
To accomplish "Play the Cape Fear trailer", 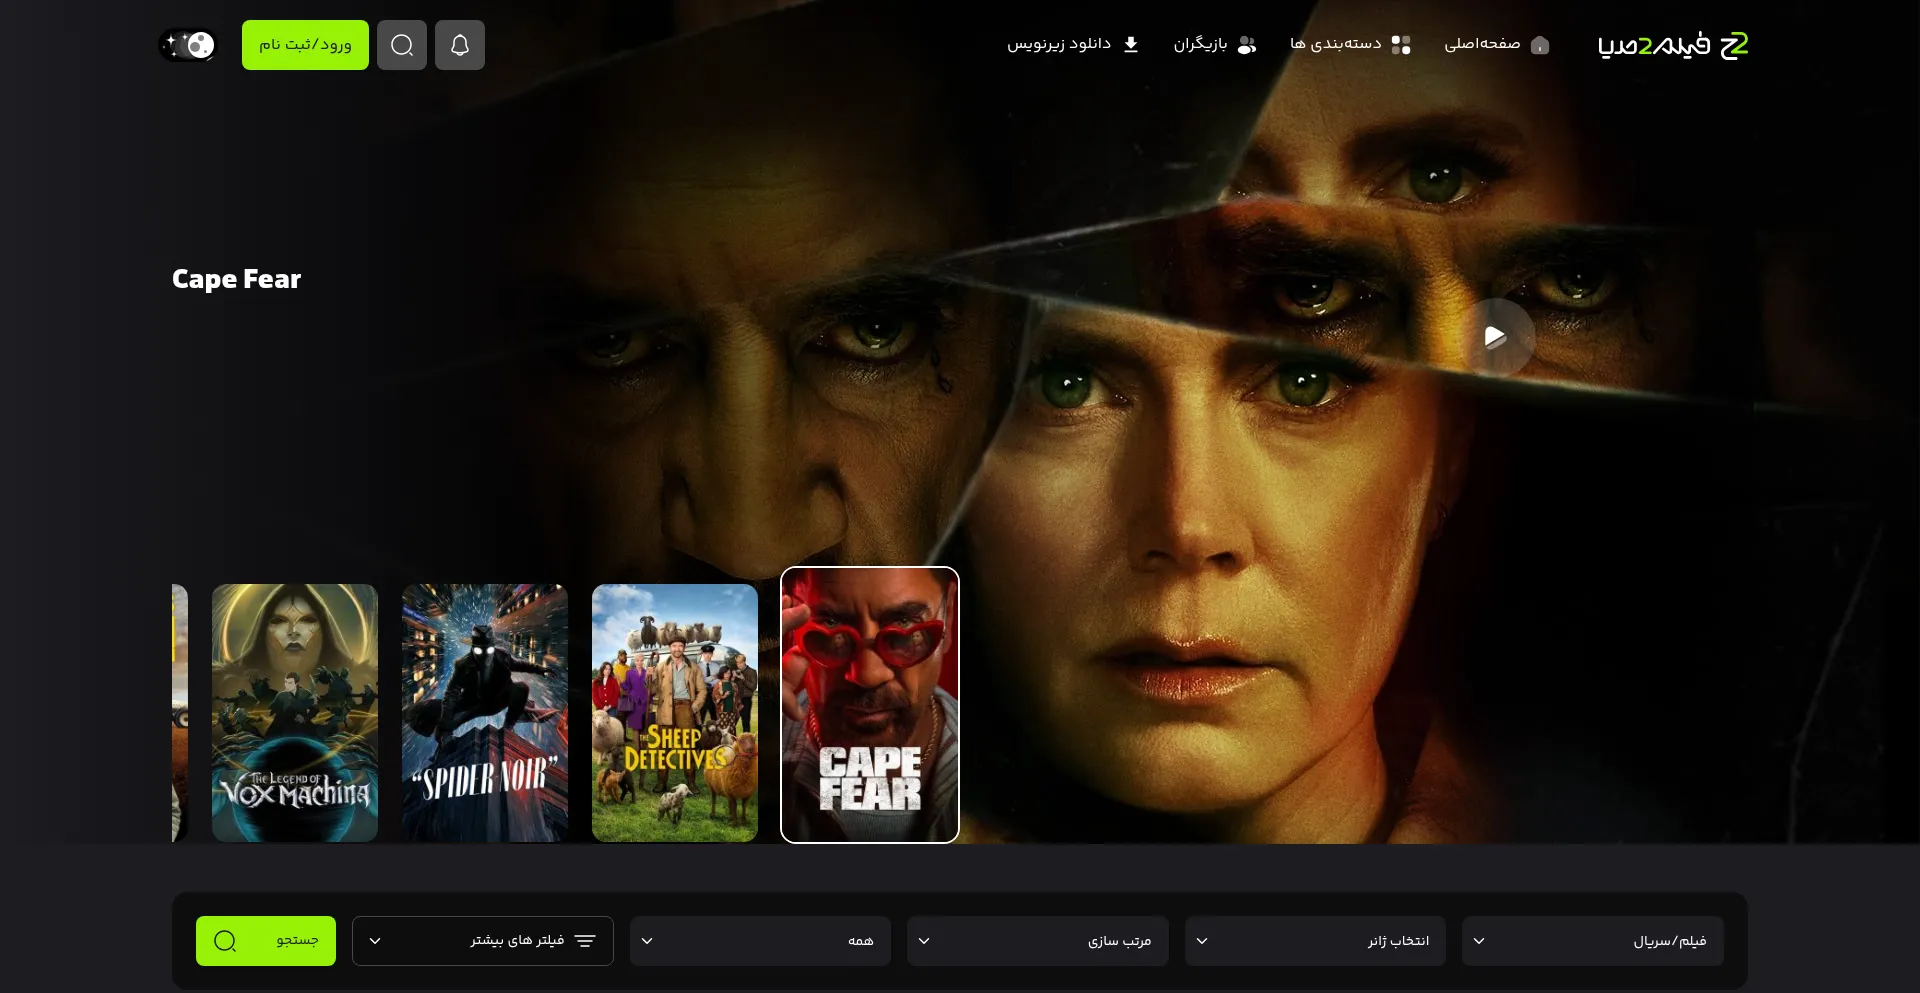I will pyautogui.click(x=1495, y=337).
